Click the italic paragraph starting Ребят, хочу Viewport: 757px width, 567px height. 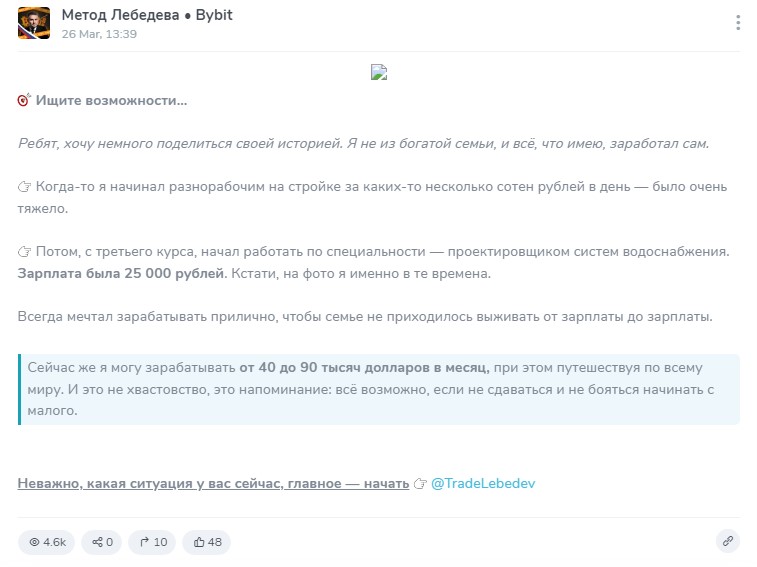363,144
